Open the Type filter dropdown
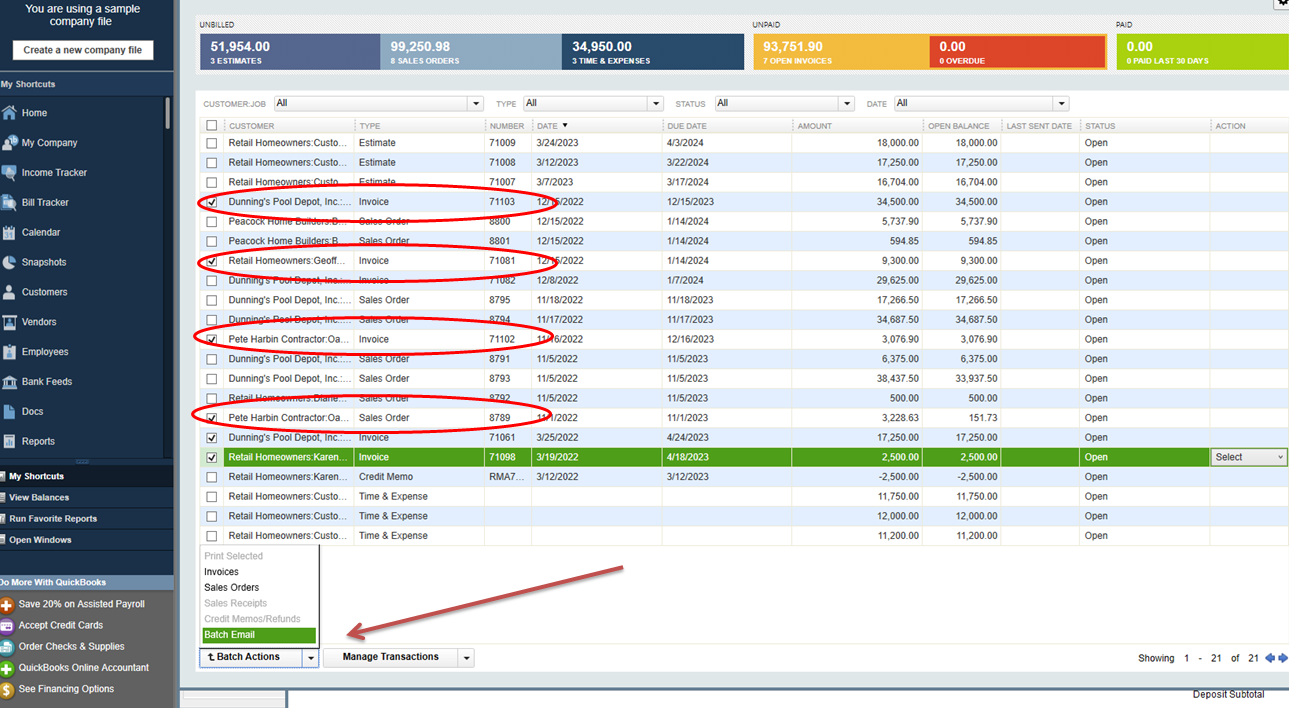Image resolution: width=1289 pixels, height=708 pixels. coord(655,103)
